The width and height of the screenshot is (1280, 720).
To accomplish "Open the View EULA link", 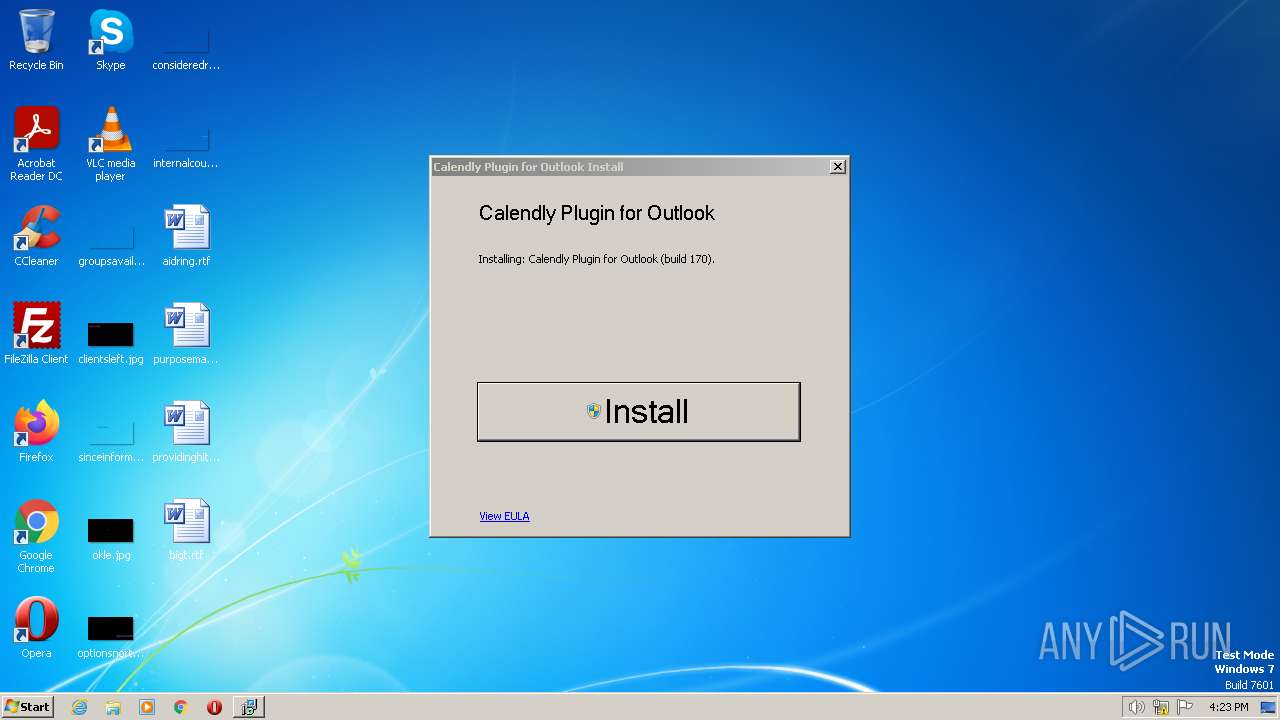I will [x=504, y=516].
